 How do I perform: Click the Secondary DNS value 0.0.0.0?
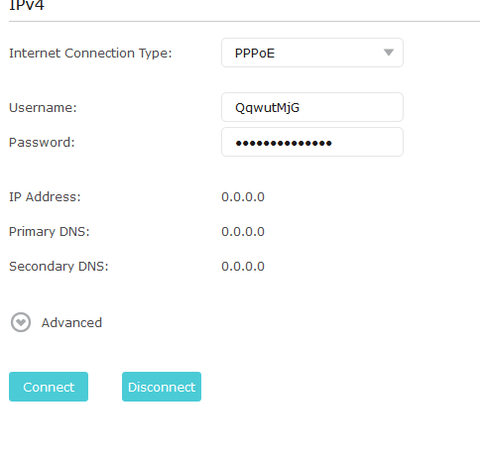click(243, 266)
